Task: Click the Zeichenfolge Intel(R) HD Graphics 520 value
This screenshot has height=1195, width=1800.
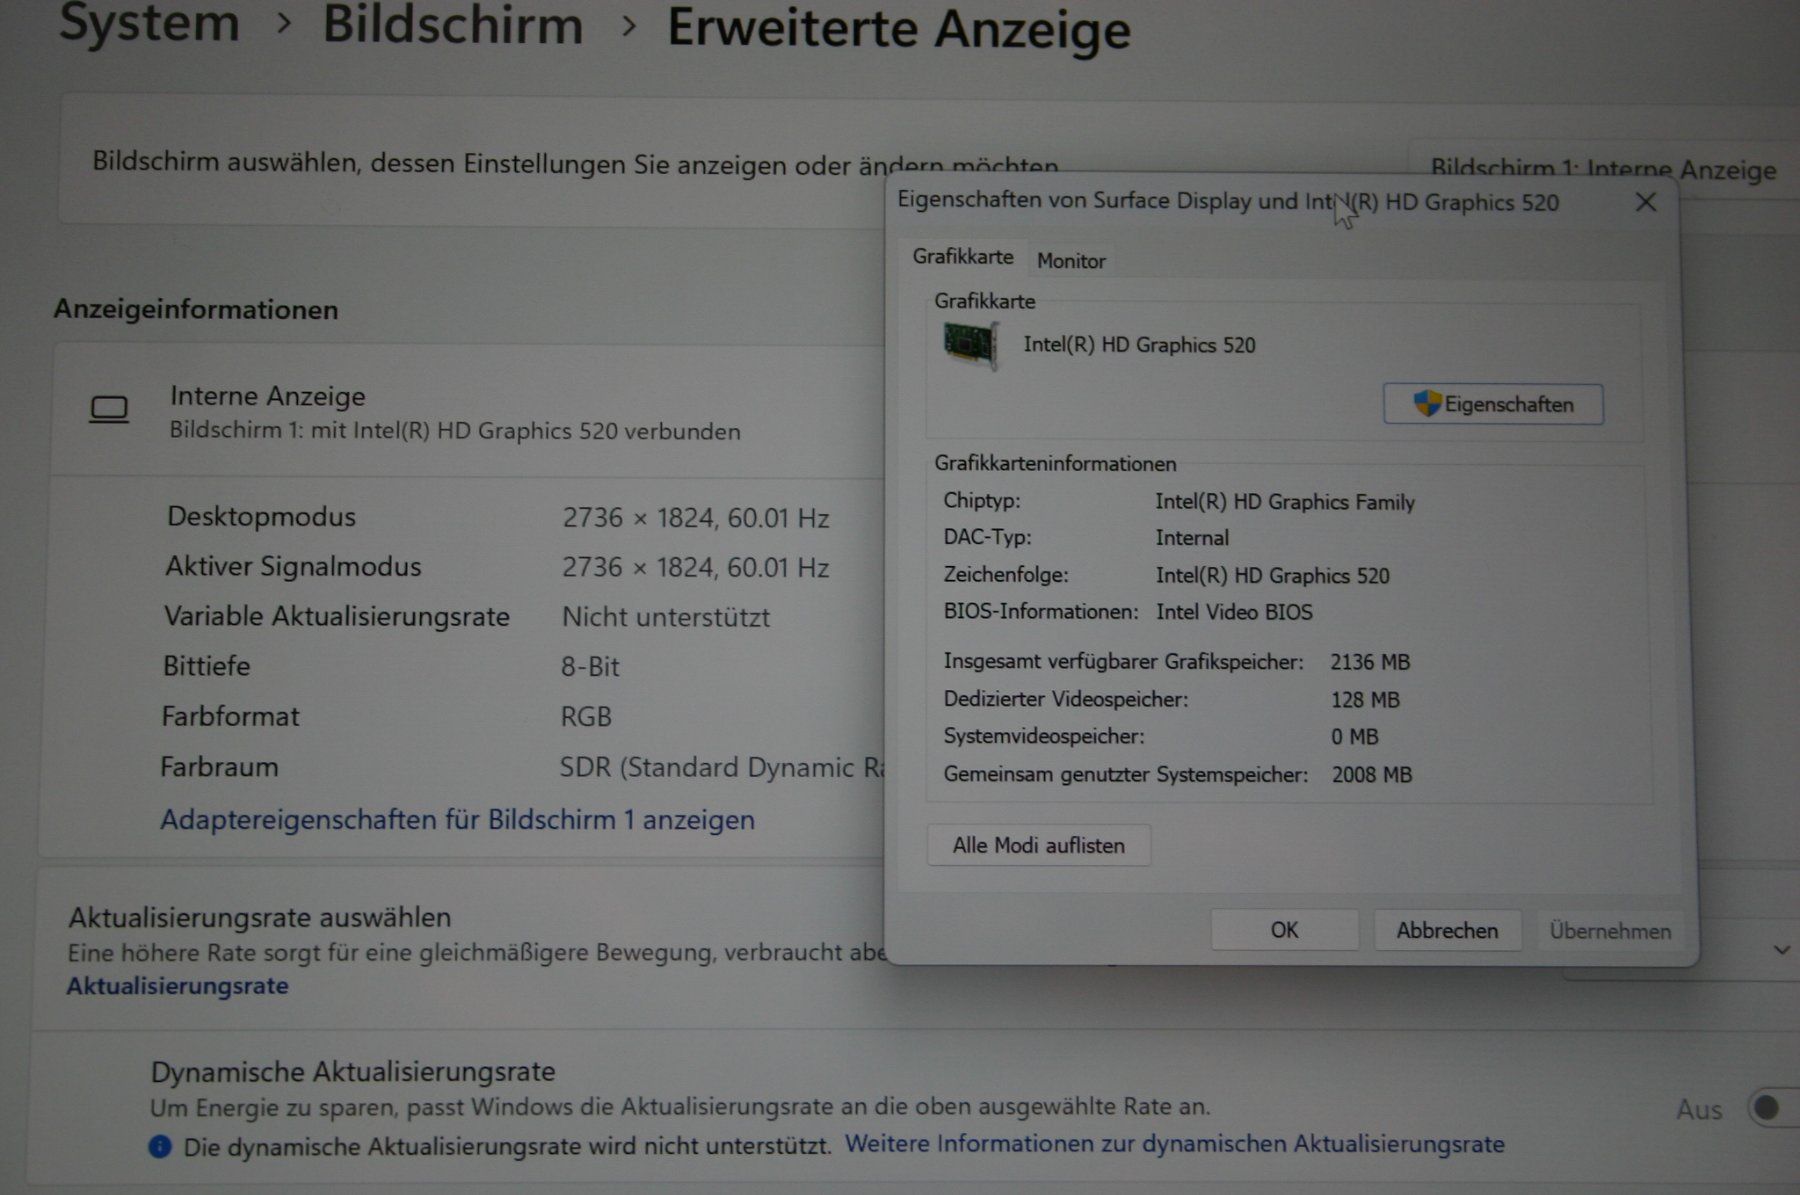Action: (x=1272, y=576)
